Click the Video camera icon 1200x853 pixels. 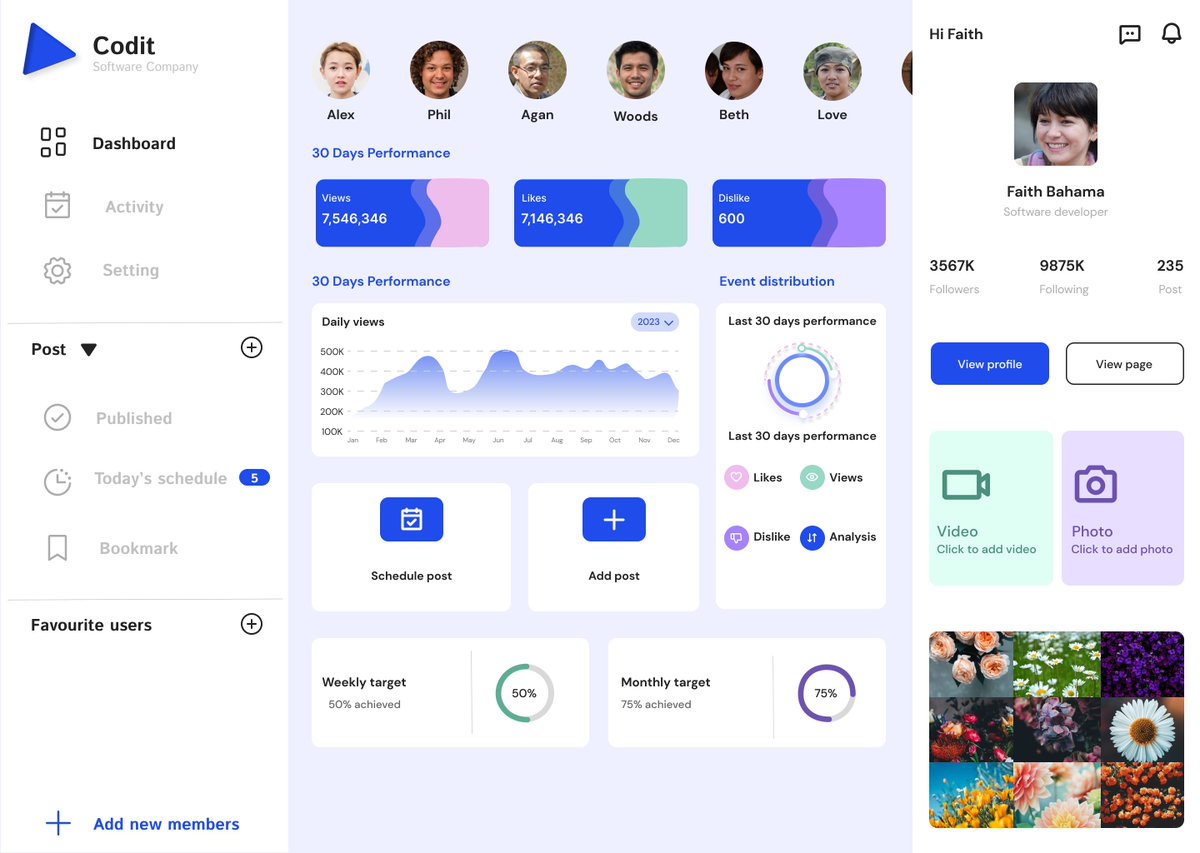point(965,485)
